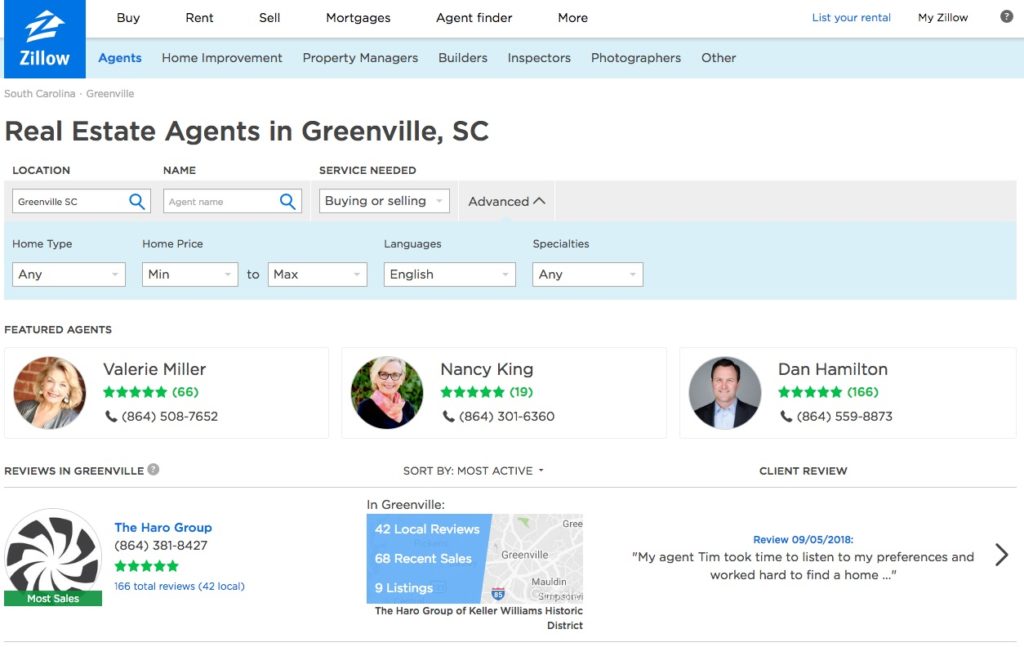Viewport: 1024px width, 647px height.
Task: Open the Agent finder menu
Action: 474,18
